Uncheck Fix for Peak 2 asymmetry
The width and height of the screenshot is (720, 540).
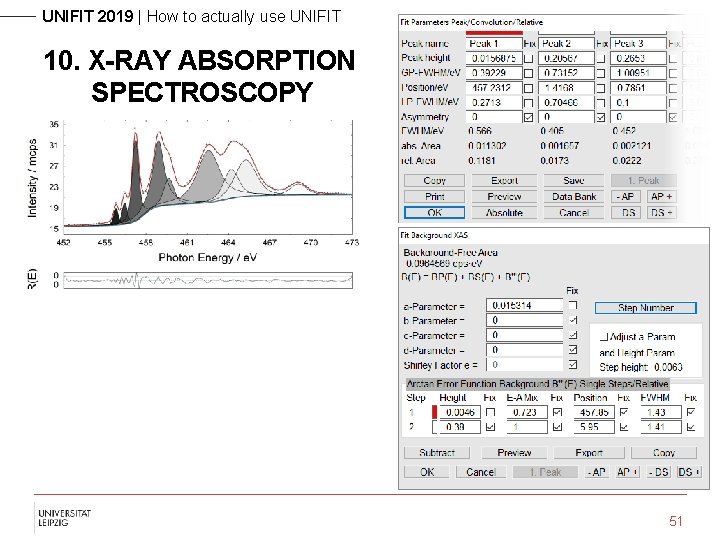[601, 118]
